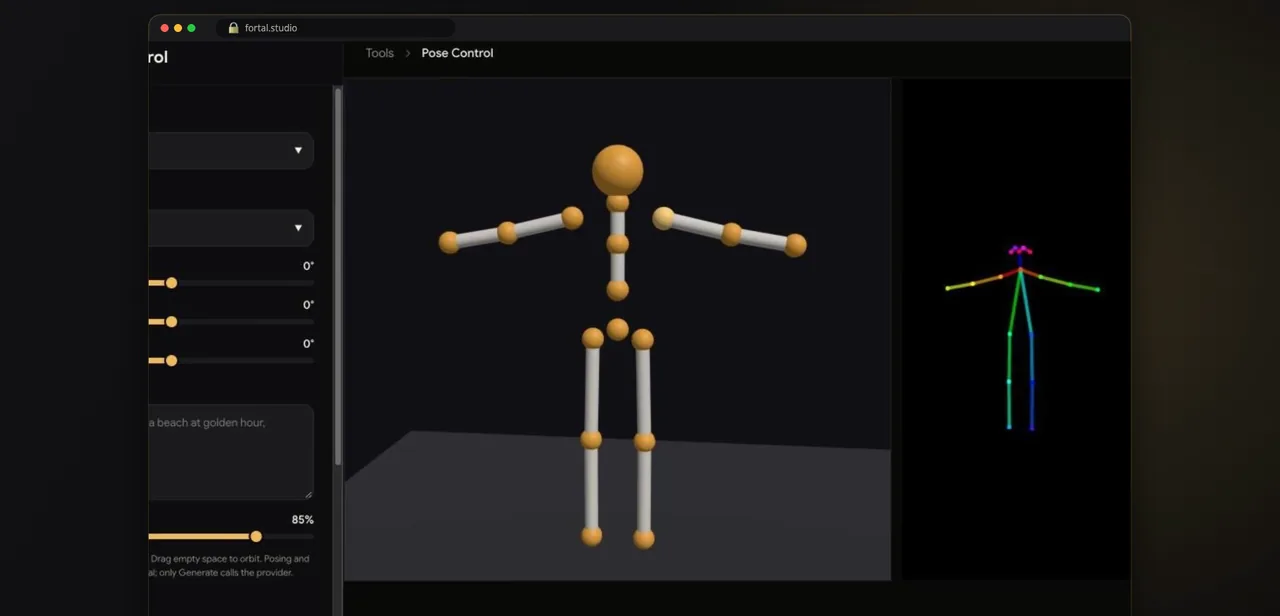
Task: Select the knee joint of the left-side leg
Action: pos(591,439)
